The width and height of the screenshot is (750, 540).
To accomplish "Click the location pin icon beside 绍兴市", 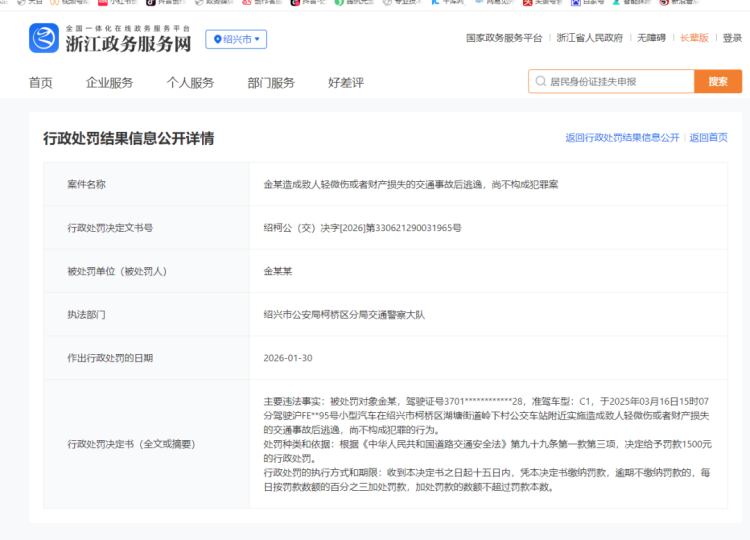I will (x=217, y=40).
